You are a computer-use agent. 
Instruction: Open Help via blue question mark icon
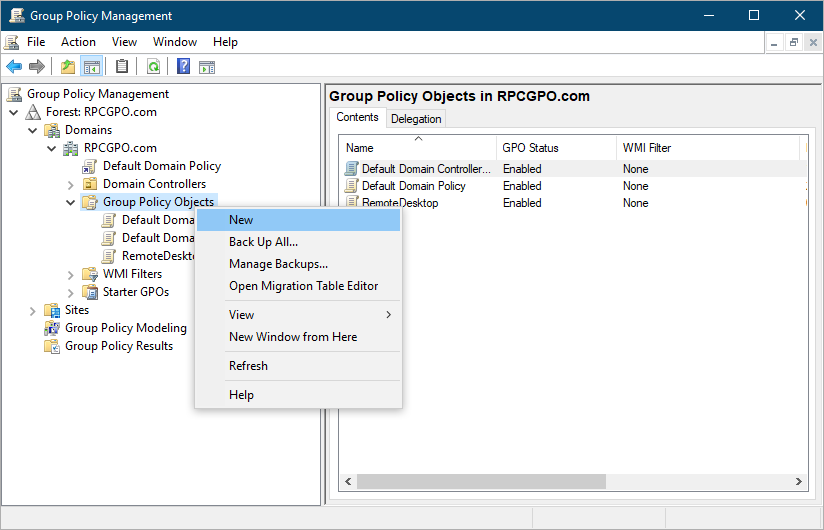(x=183, y=67)
